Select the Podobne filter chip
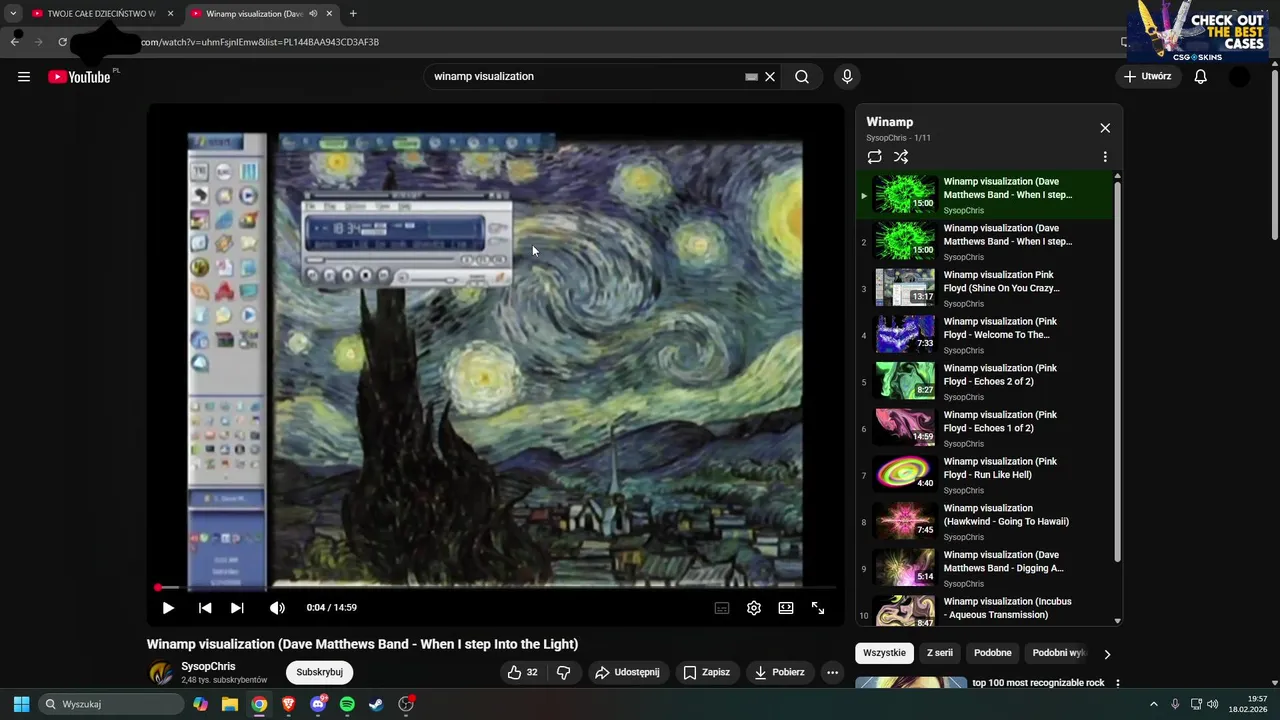This screenshot has height=720, width=1280. pyautogui.click(x=993, y=653)
